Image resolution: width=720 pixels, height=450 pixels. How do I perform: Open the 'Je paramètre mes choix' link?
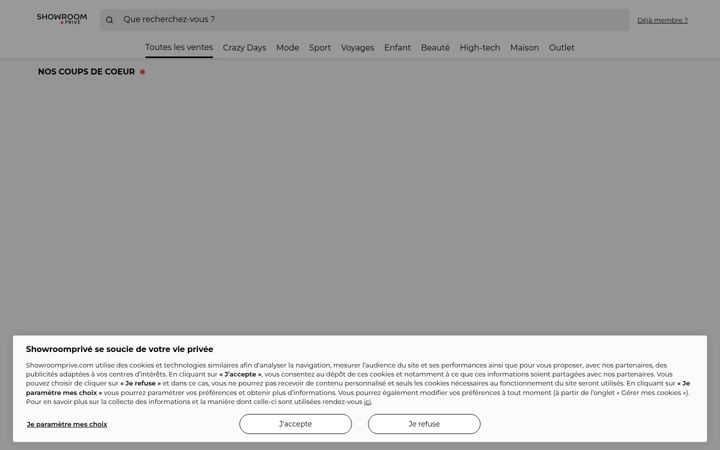(67, 424)
